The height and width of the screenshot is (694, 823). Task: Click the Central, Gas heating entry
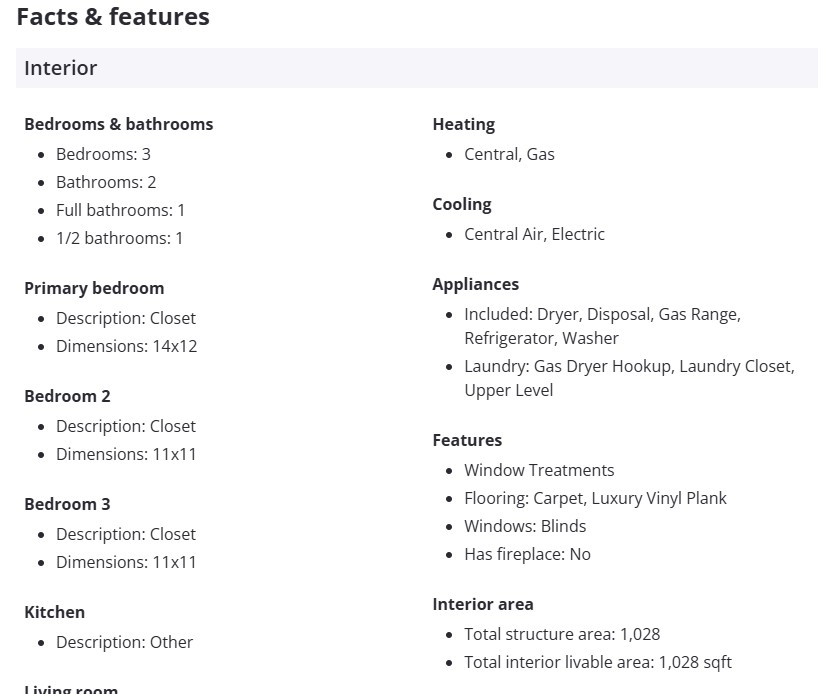click(509, 154)
